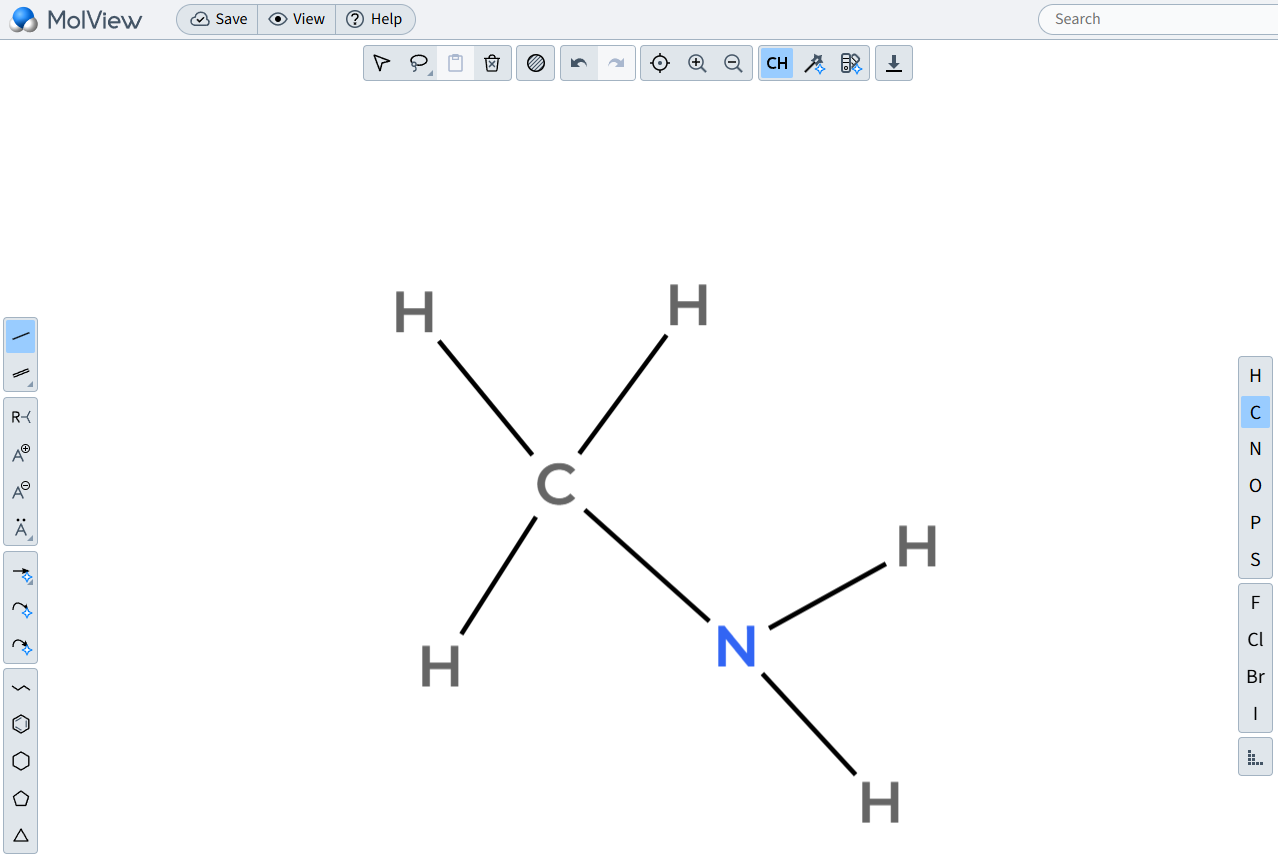Zoom out of the canvas
Image resolution: width=1278 pixels, height=862 pixels.
733,63
